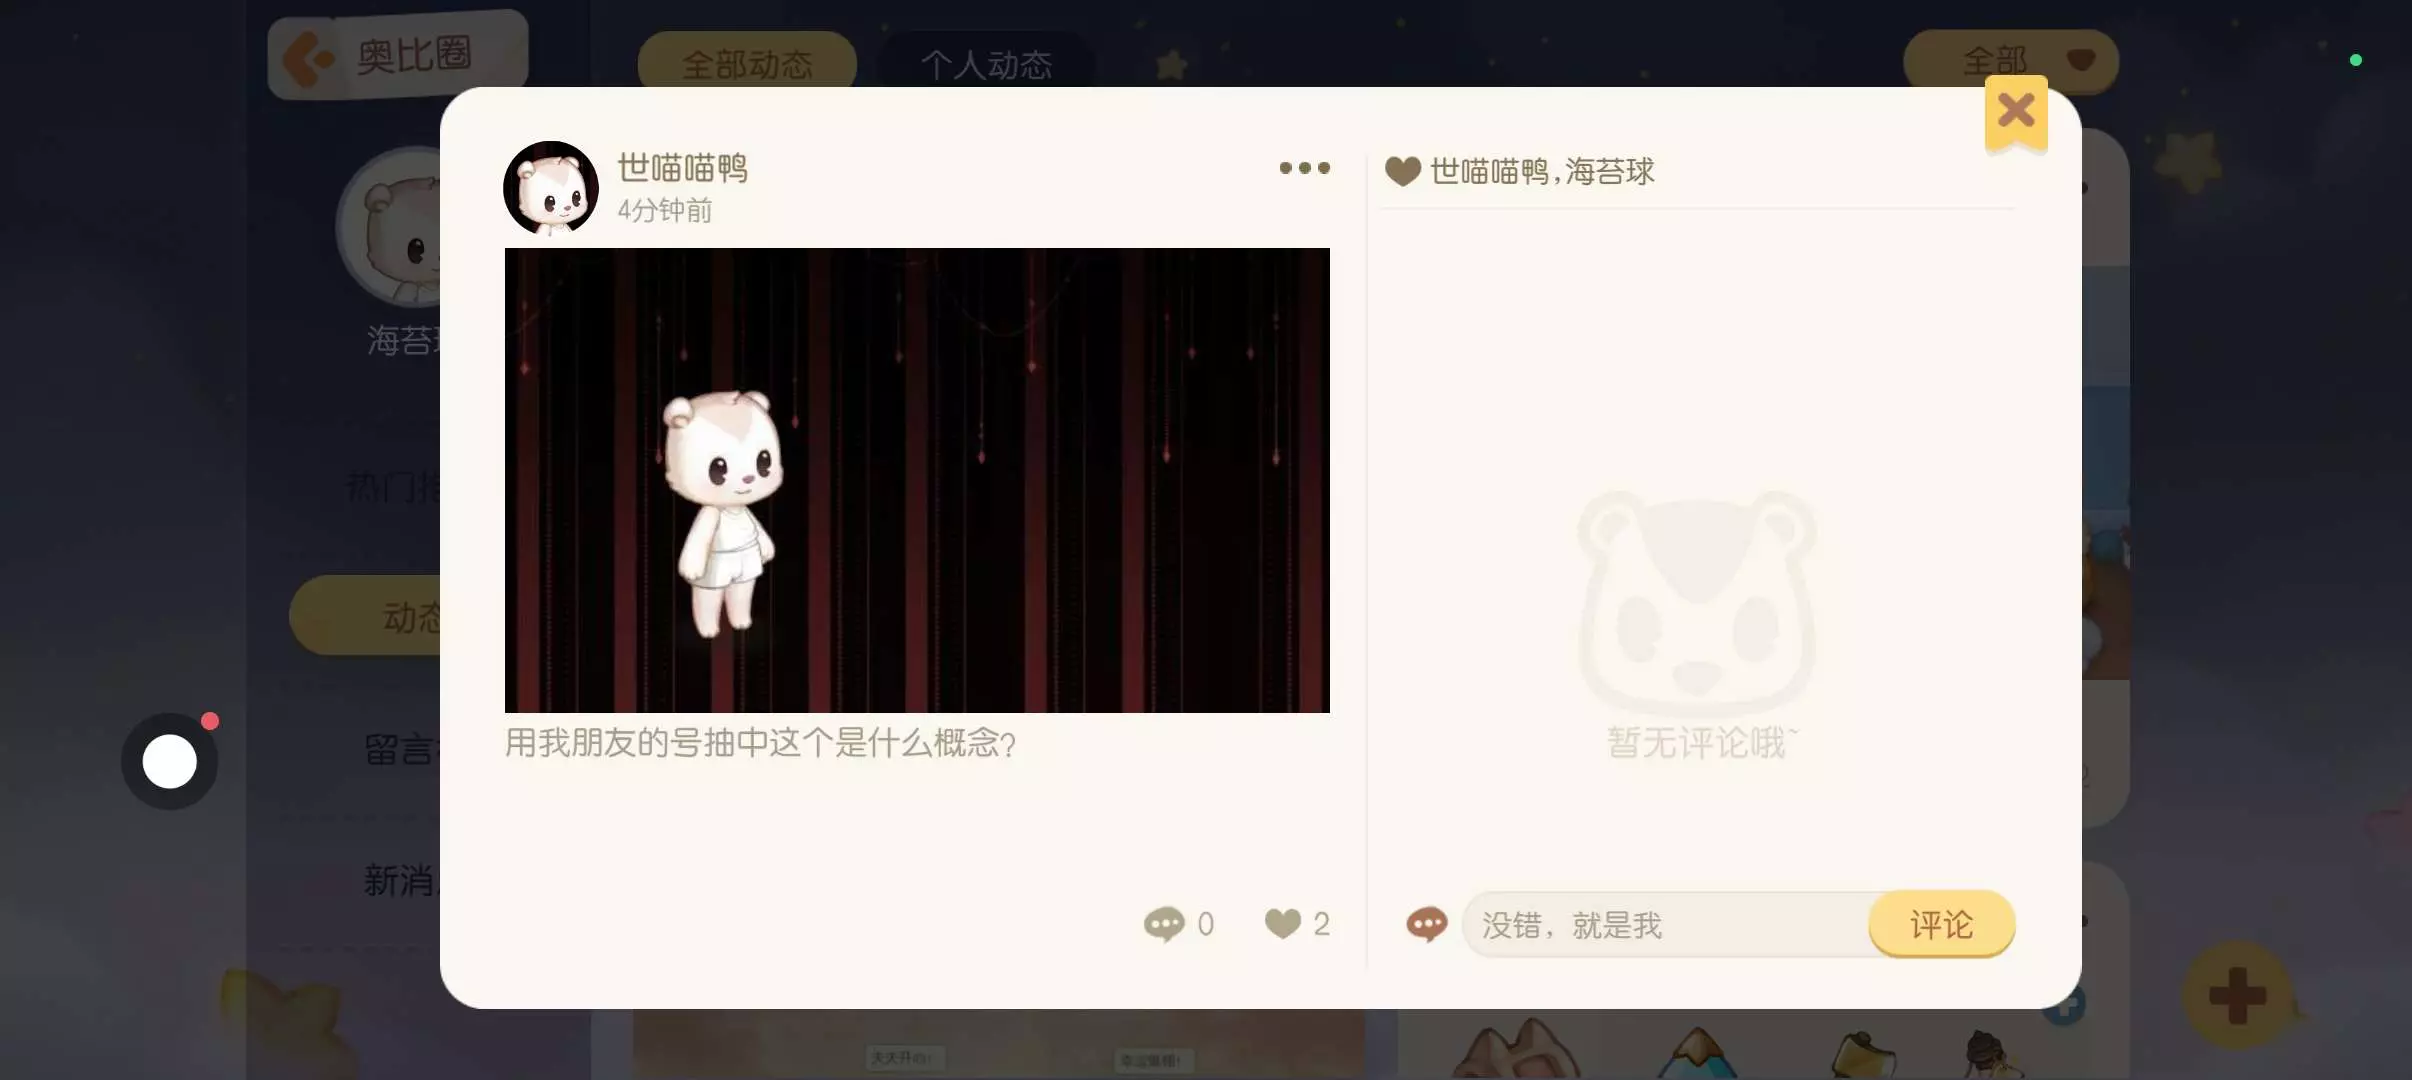Create new post with plus button

point(2238,995)
